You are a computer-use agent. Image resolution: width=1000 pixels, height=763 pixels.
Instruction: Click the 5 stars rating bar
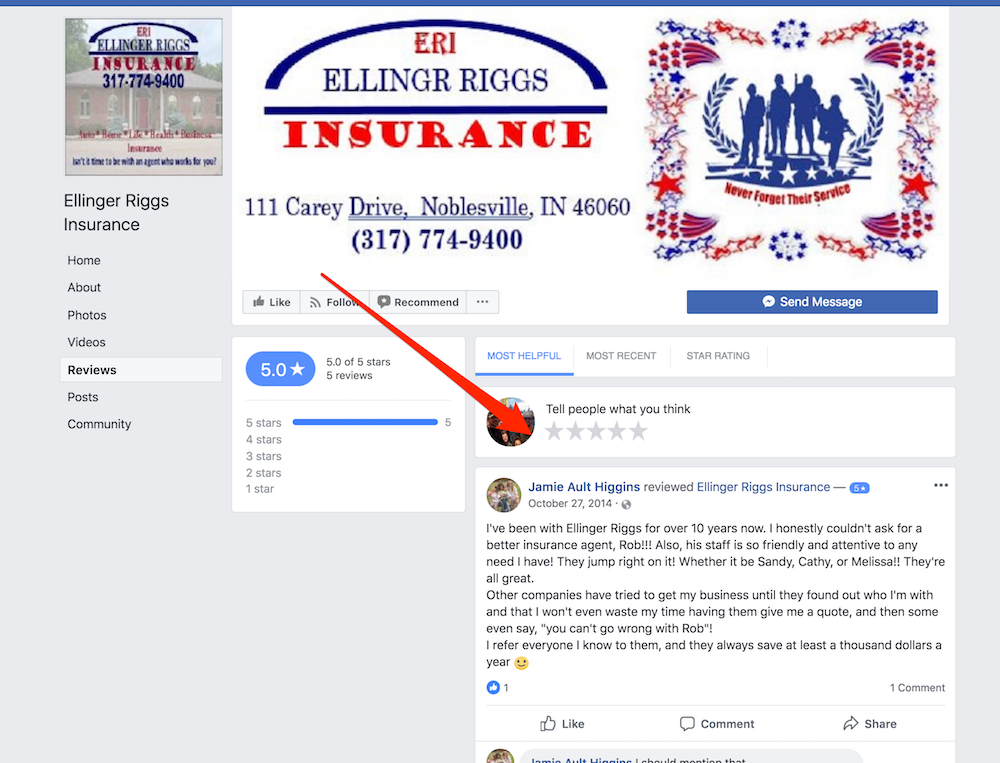pos(365,422)
